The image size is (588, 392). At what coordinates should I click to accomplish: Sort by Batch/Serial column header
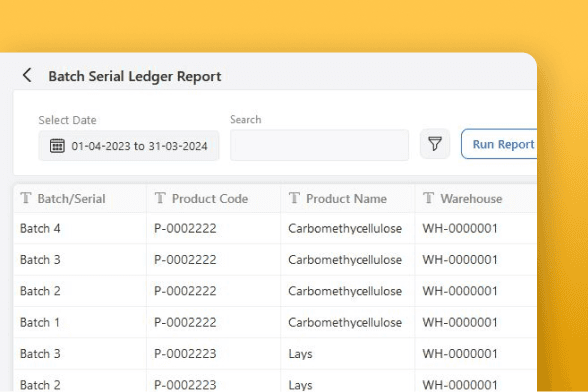click(71, 199)
